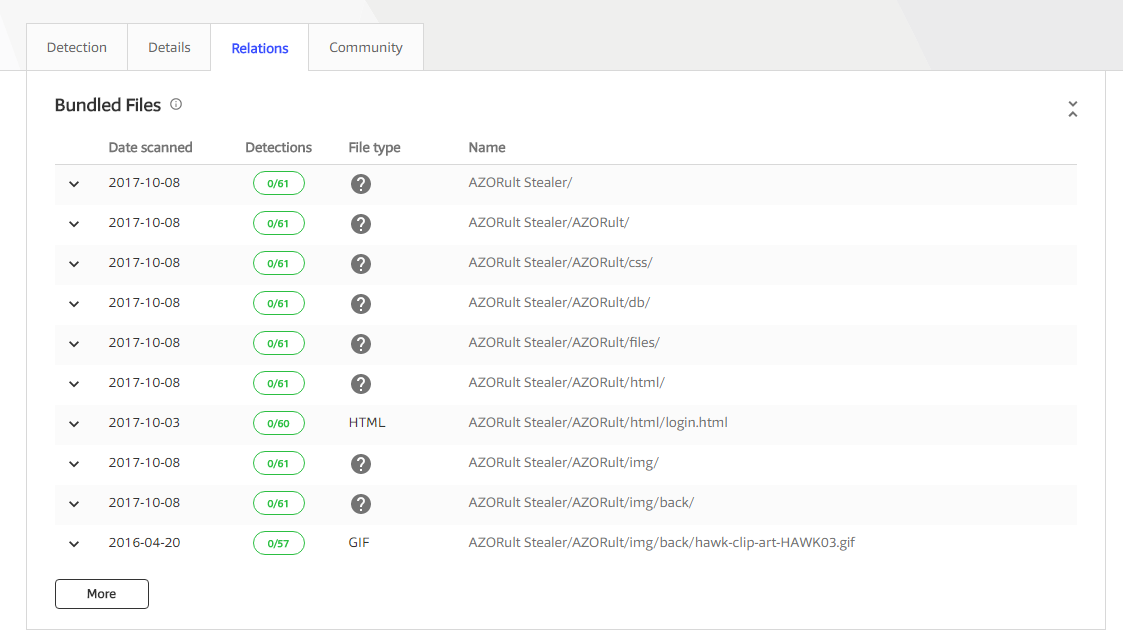Click unknown type icon for AZORult/files/ row
Image resolution: width=1123 pixels, height=640 pixels.
(361, 344)
